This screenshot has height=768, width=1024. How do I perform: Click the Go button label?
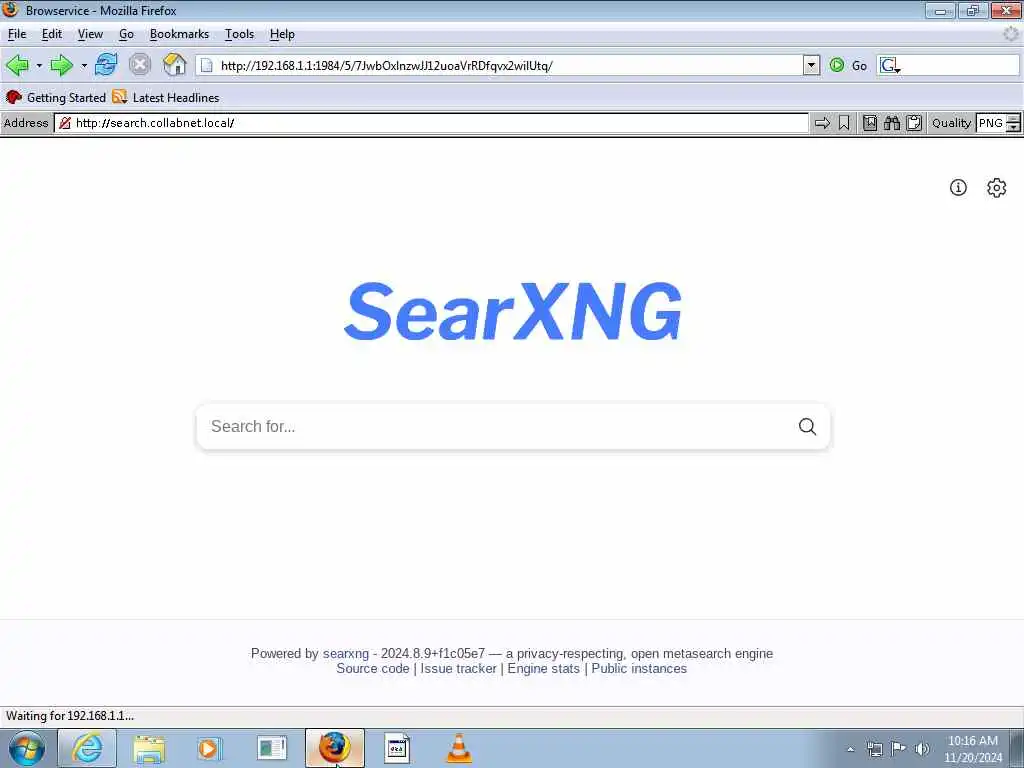(859, 65)
